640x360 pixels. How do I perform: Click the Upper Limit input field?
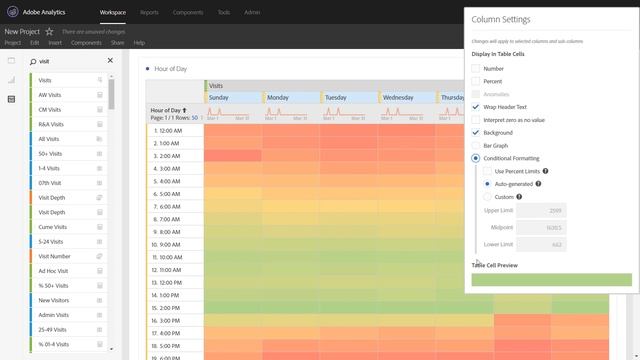pyautogui.click(x=541, y=211)
